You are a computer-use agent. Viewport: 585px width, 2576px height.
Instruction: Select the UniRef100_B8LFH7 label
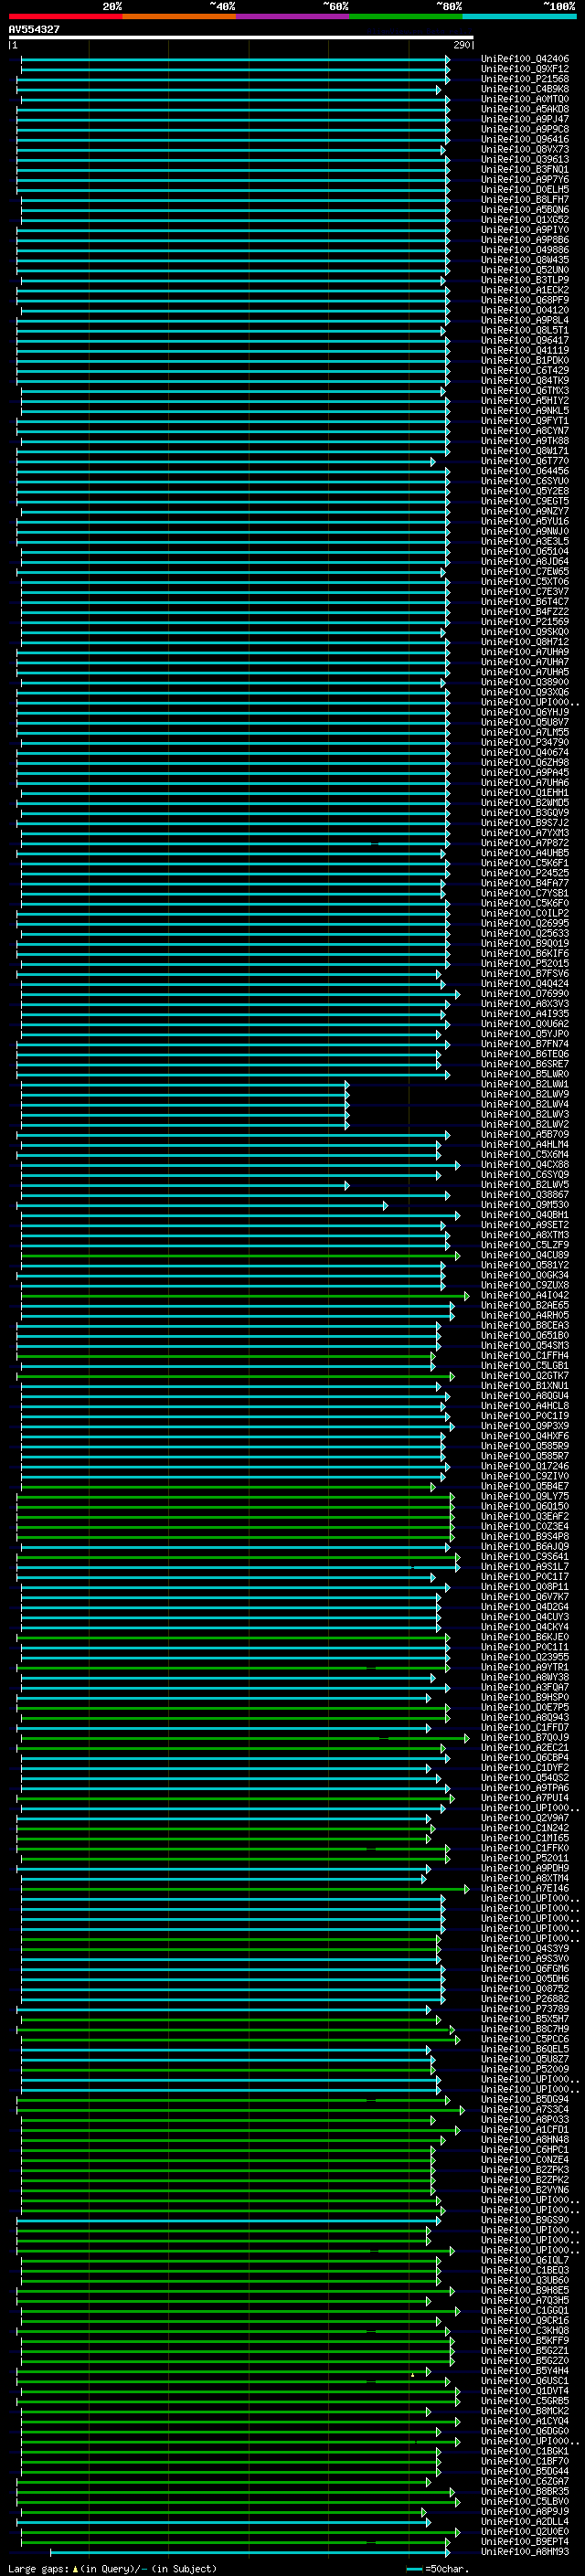coord(525,199)
